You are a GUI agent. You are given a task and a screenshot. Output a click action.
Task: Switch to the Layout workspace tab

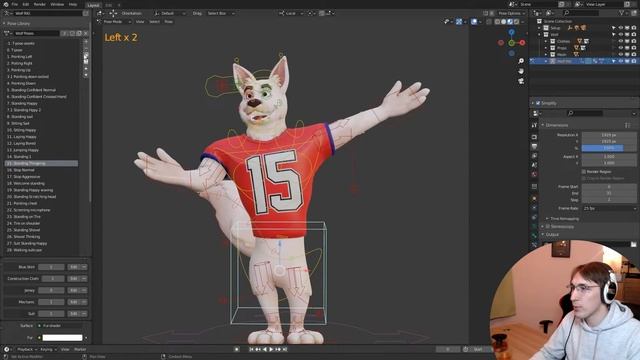(93, 5)
